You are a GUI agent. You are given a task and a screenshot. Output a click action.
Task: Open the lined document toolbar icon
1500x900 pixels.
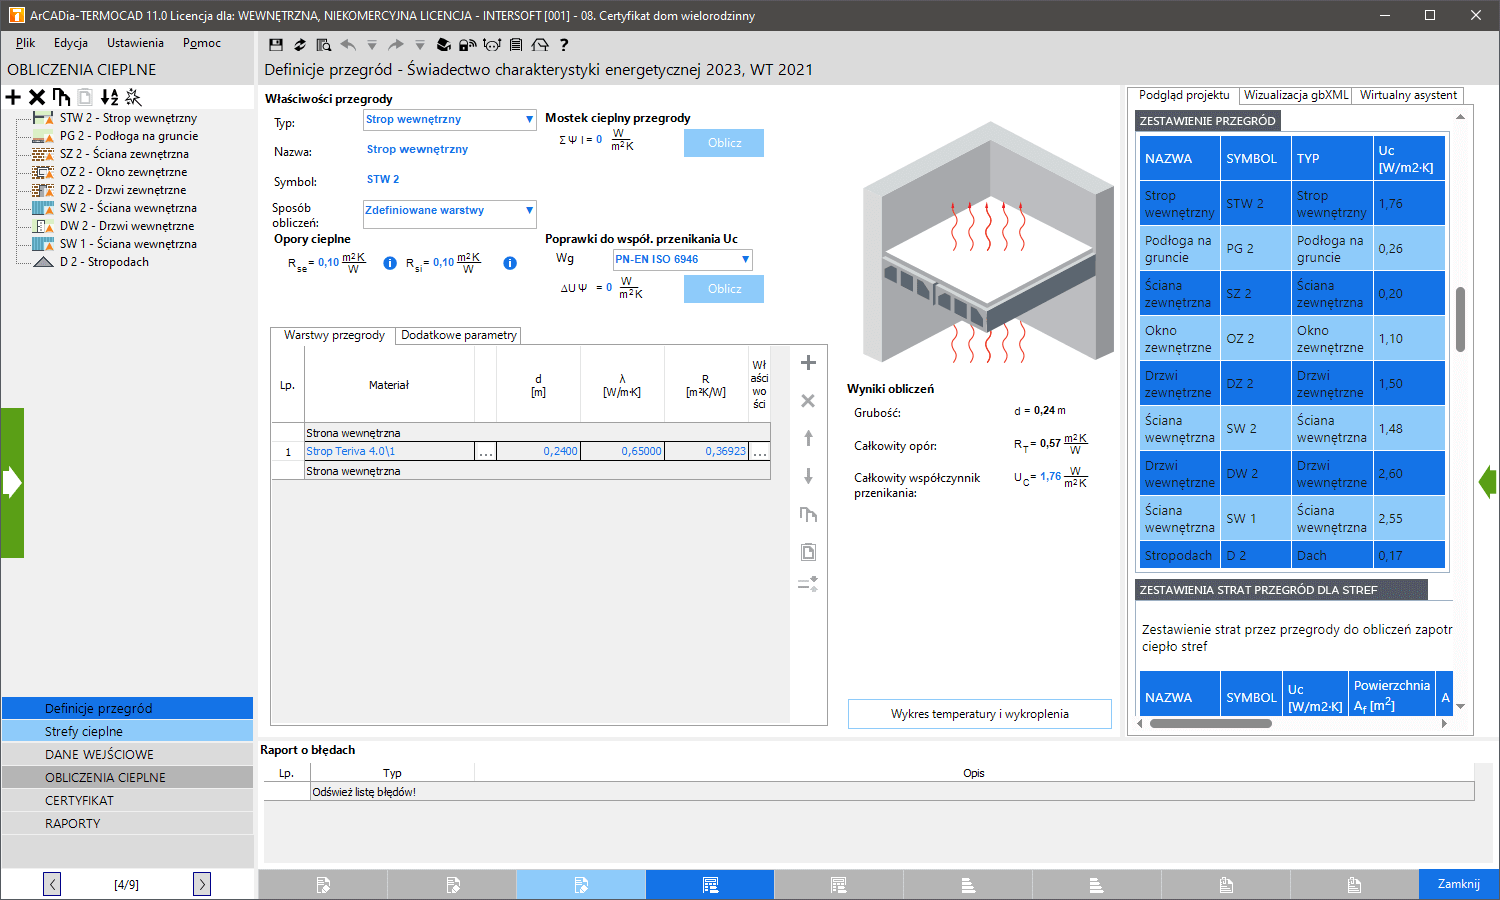(x=516, y=44)
